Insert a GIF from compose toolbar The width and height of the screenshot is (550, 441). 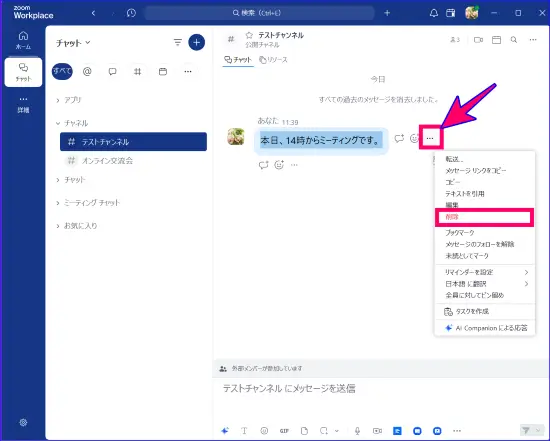pyautogui.click(x=284, y=430)
